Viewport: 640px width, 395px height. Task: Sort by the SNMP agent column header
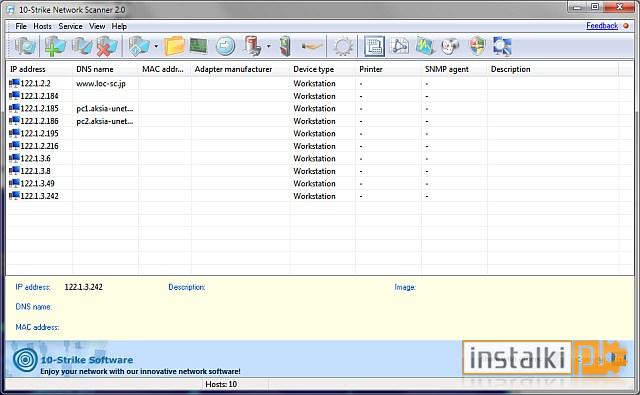(x=454, y=69)
